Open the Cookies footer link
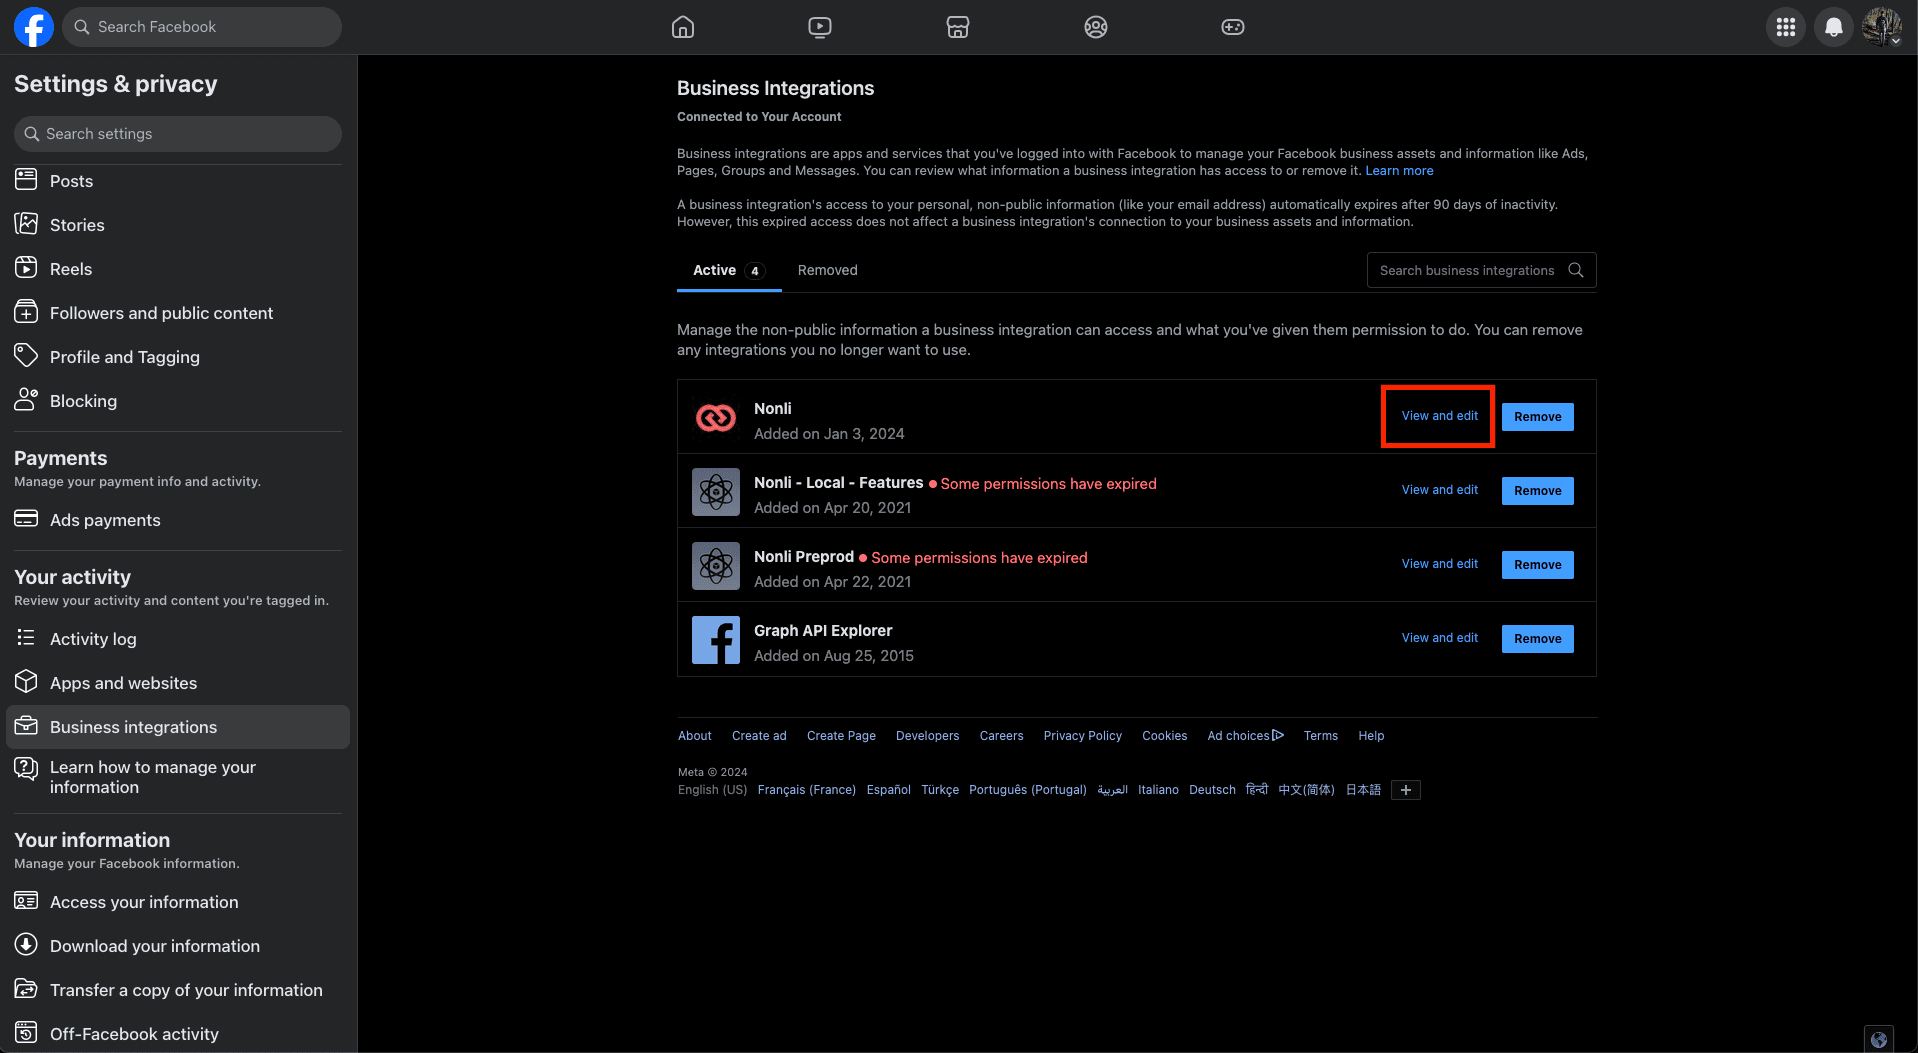This screenshot has width=1918, height=1053. 1164,736
